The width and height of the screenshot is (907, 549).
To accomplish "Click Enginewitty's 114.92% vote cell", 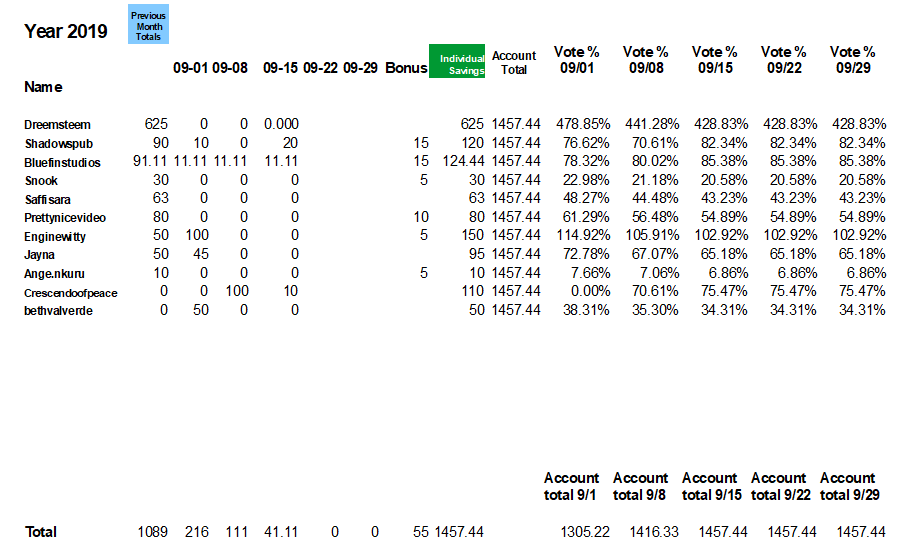I will click(x=582, y=235).
